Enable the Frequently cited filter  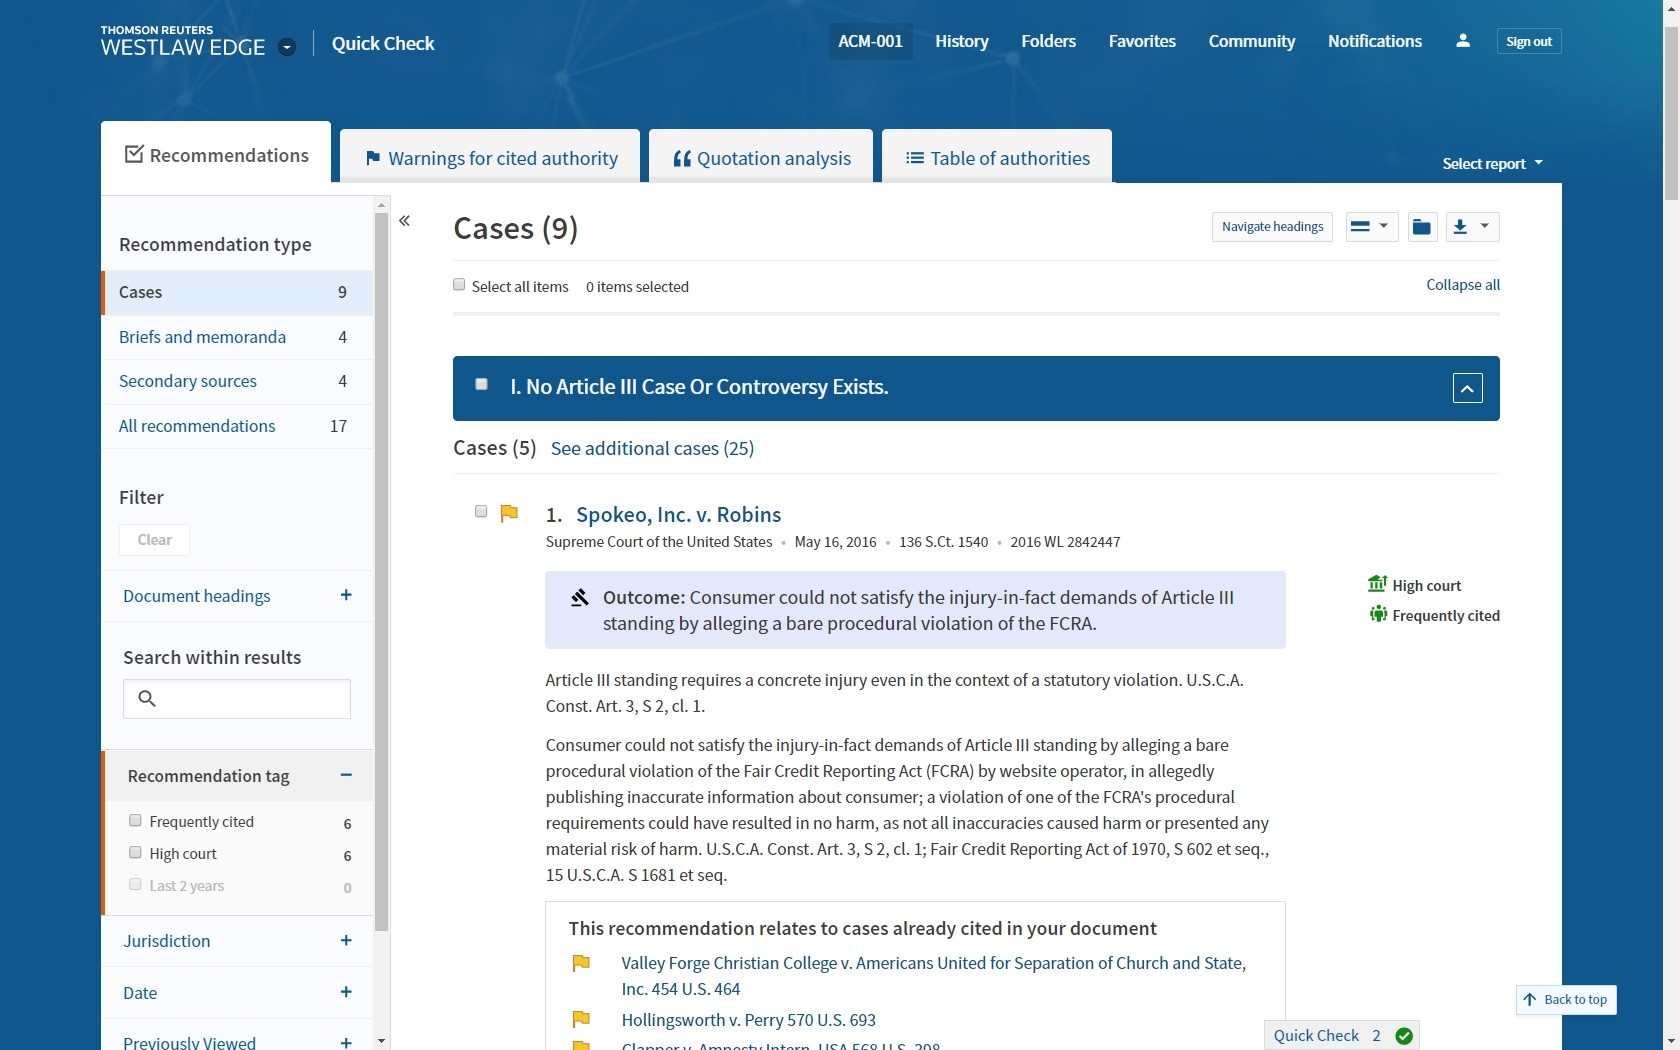[x=135, y=821]
